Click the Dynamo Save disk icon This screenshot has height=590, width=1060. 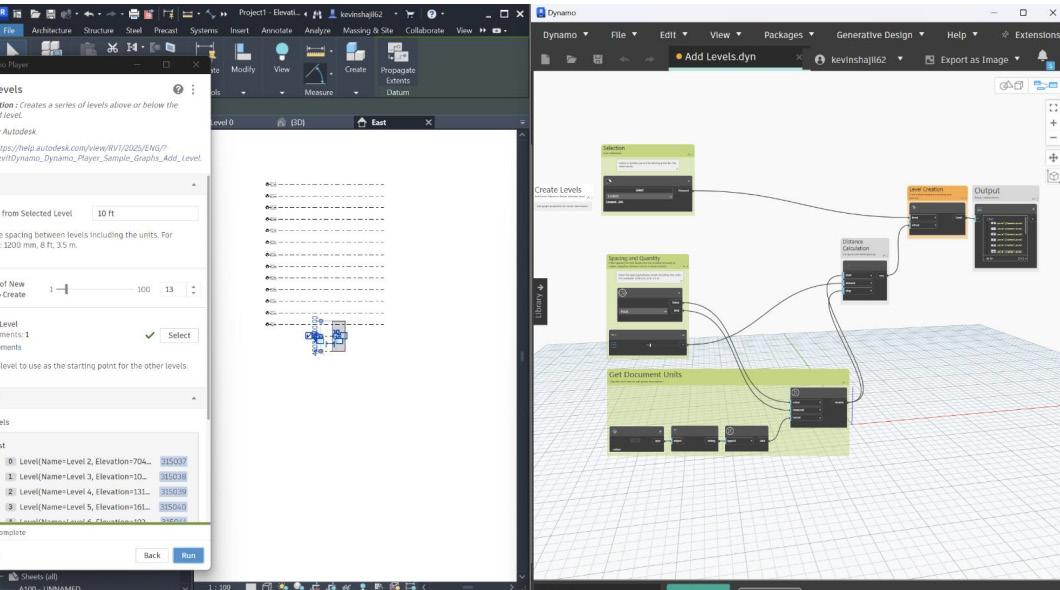tap(598, 59)
